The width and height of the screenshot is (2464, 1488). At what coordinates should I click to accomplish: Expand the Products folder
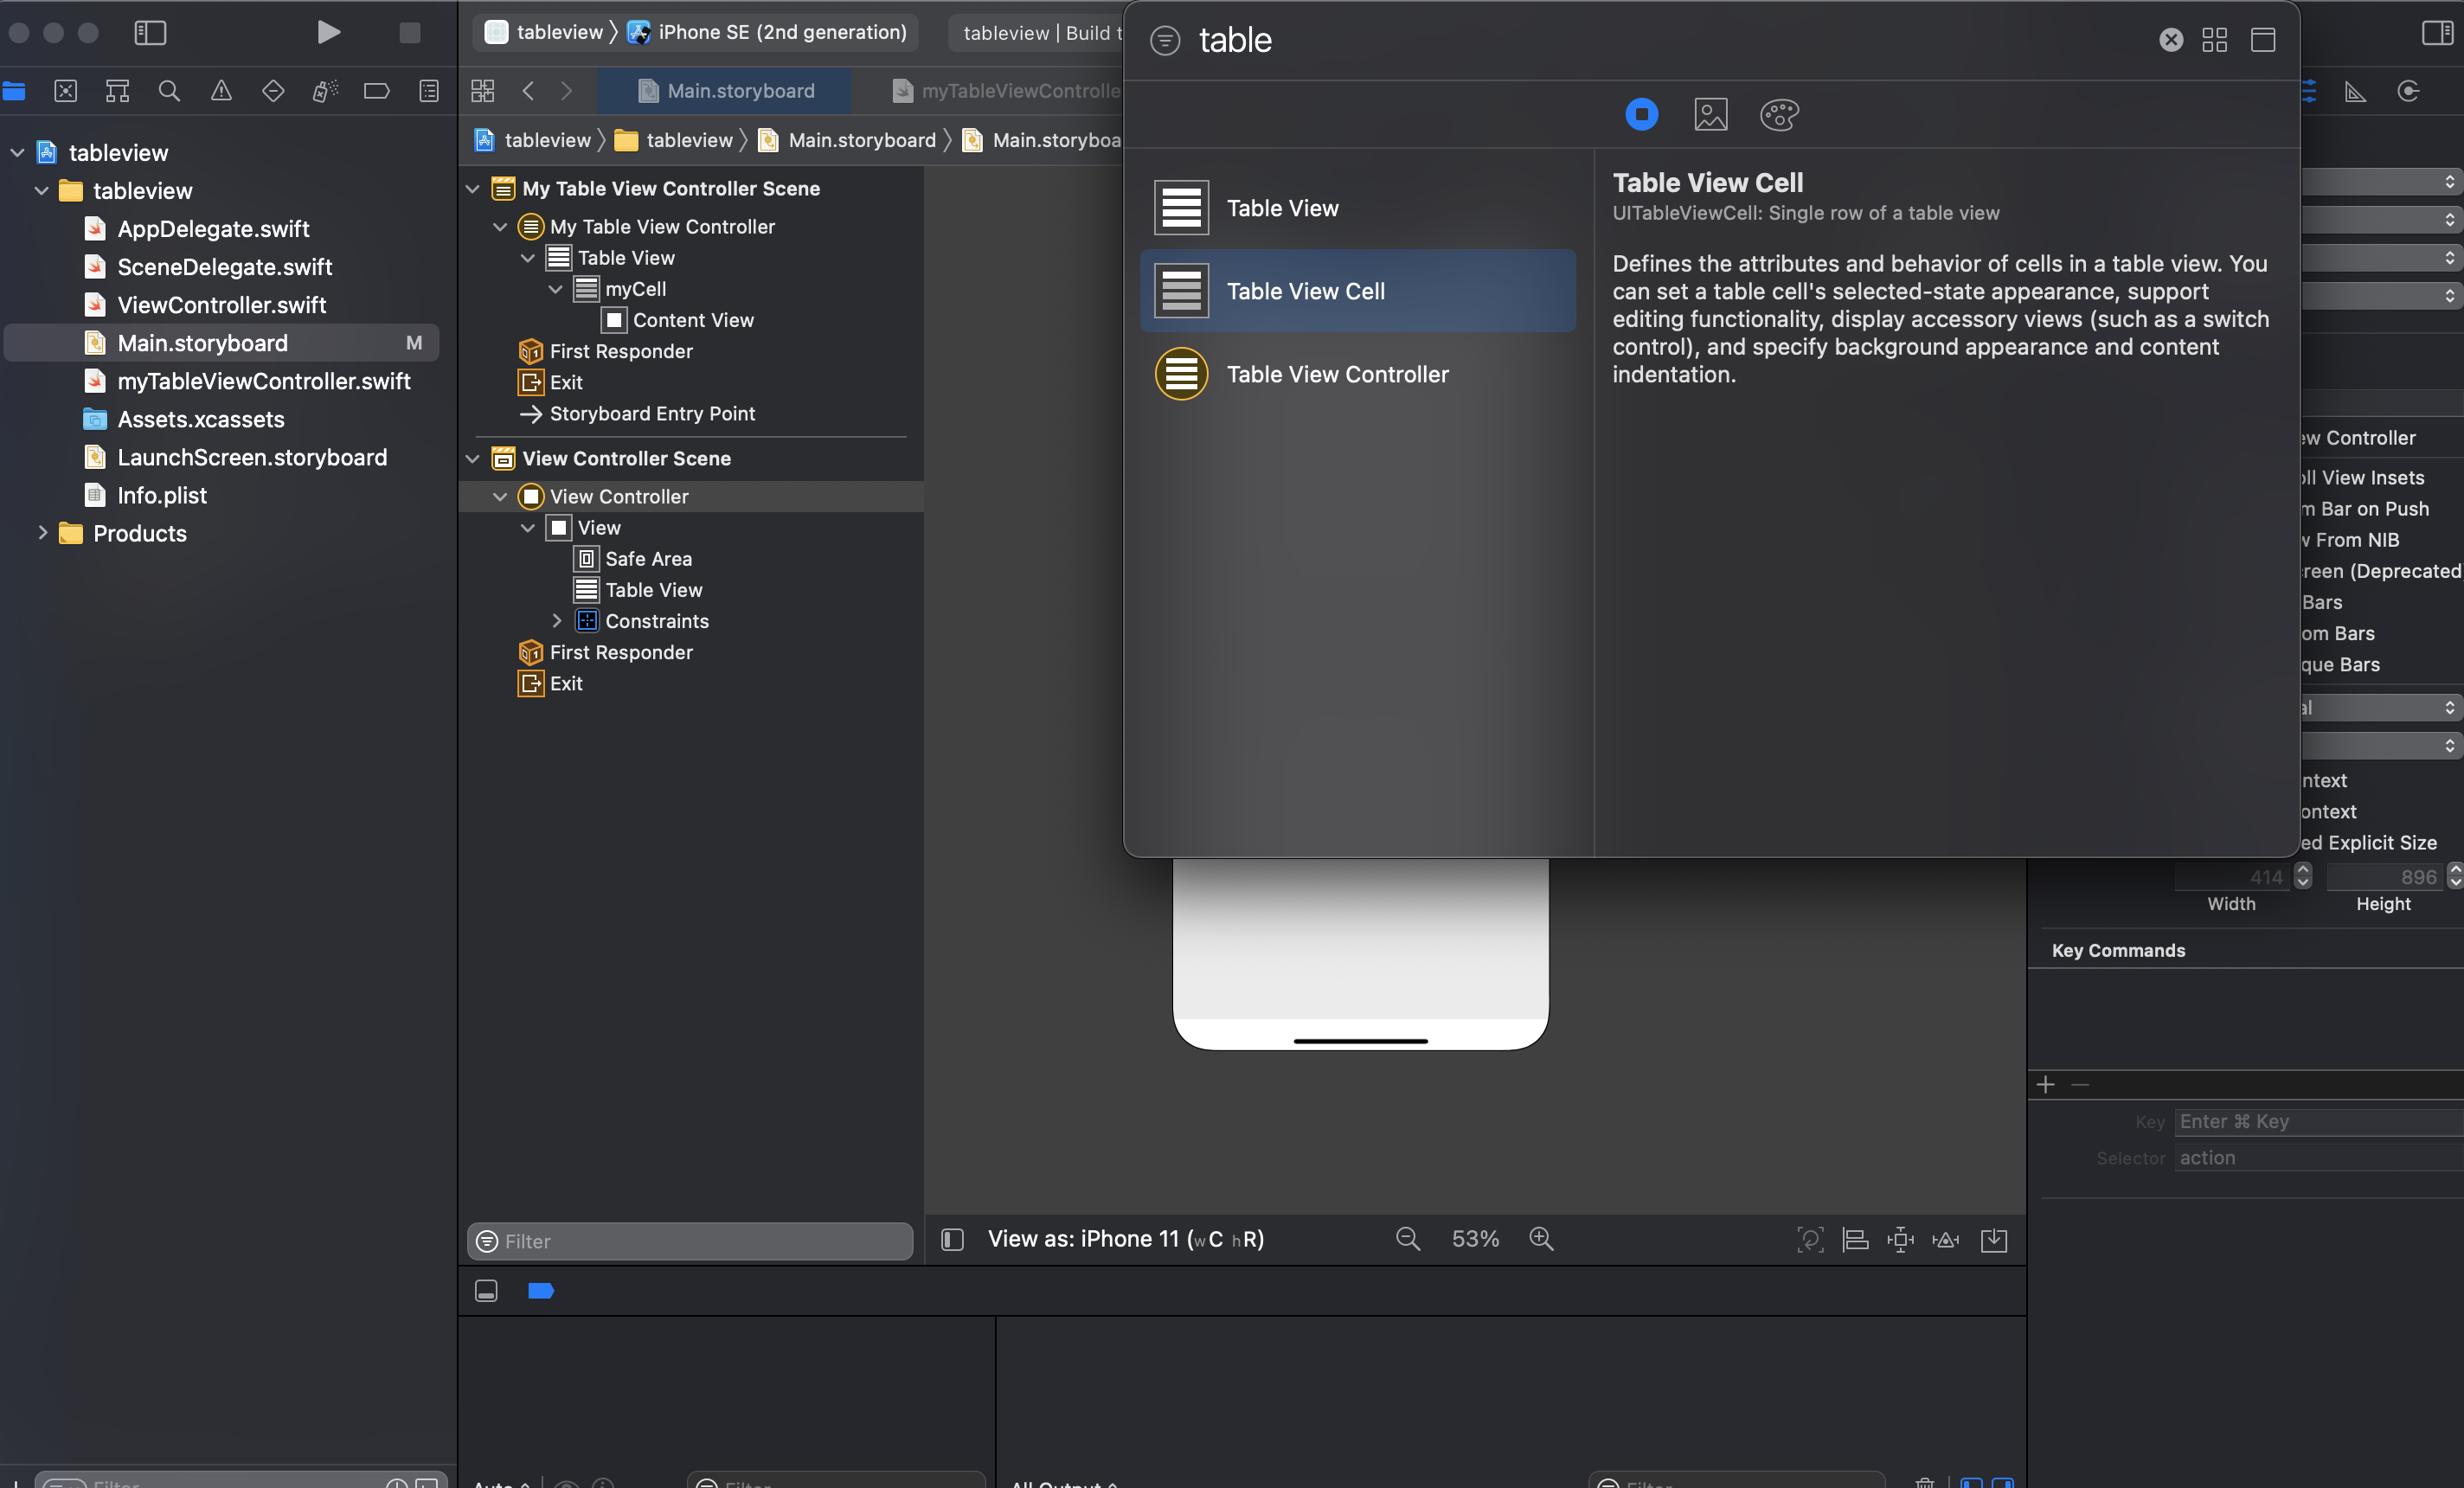click(42, 533)
